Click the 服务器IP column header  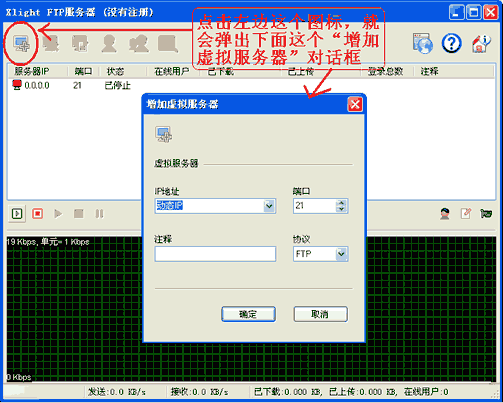pyautogui.click(x=32, y=71)
